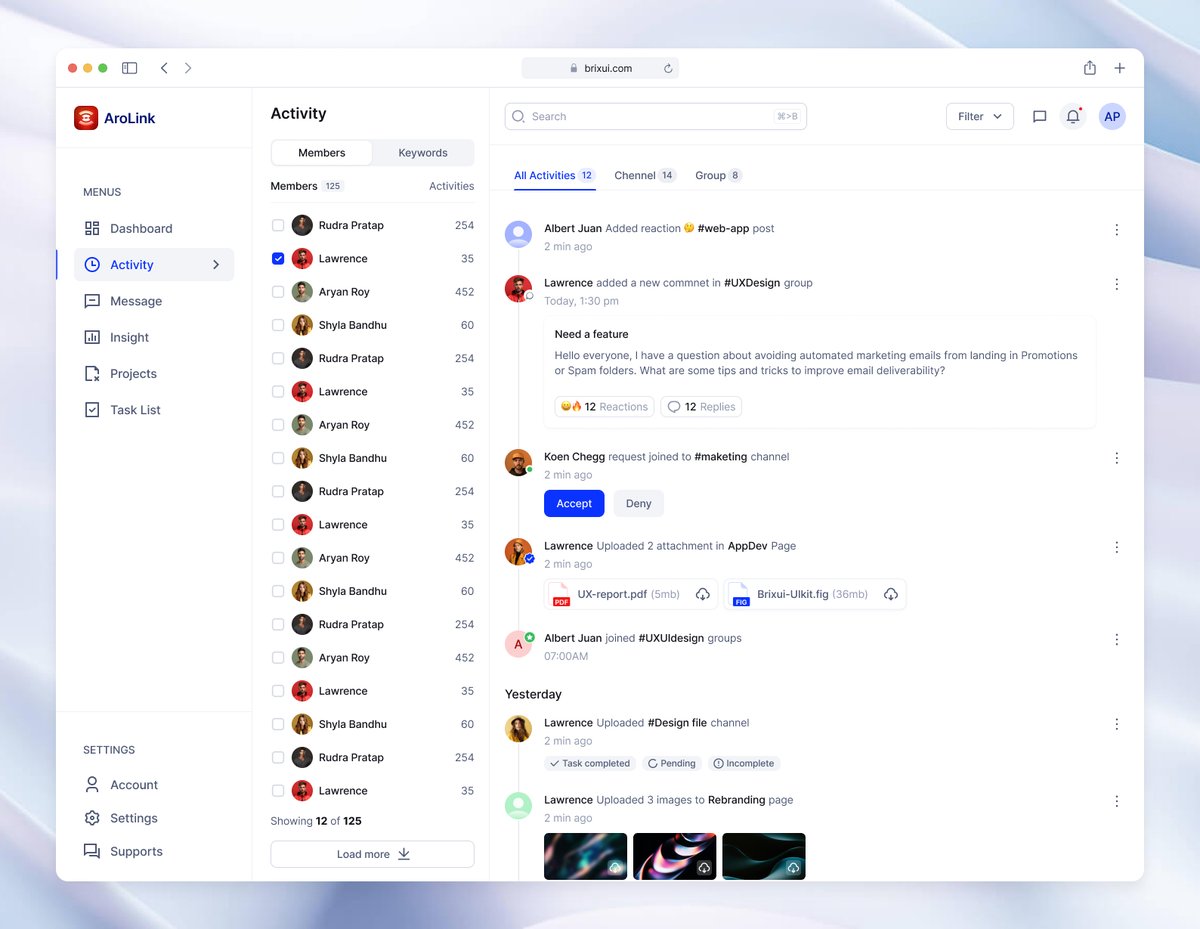Go back with the browser back arrow

(164, 68)
